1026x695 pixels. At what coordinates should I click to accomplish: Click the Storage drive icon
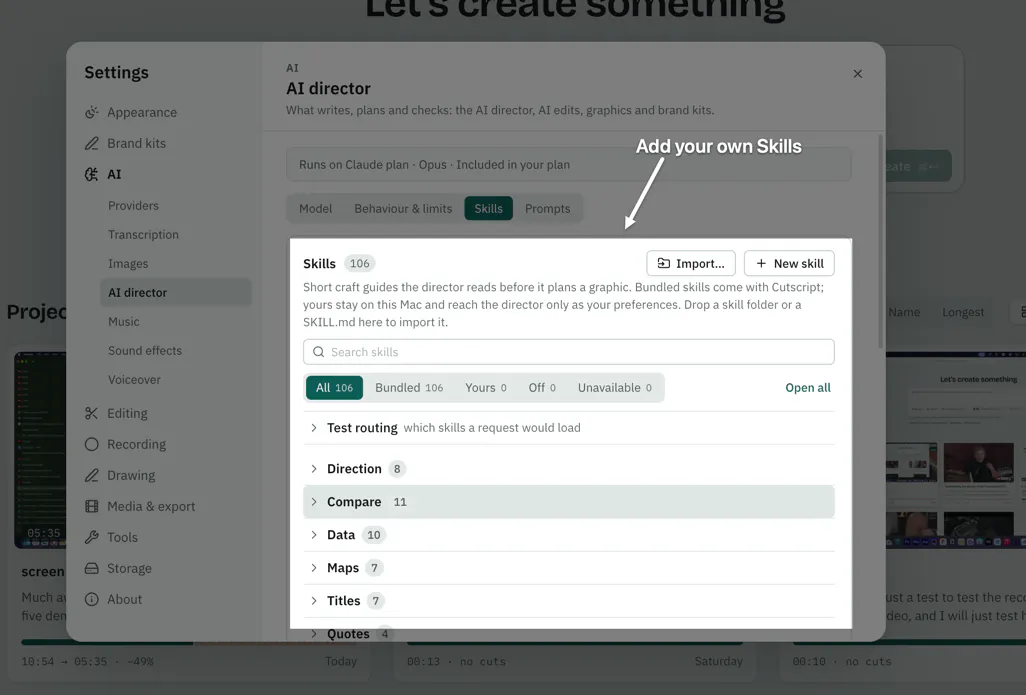click(x=92, y=568)
